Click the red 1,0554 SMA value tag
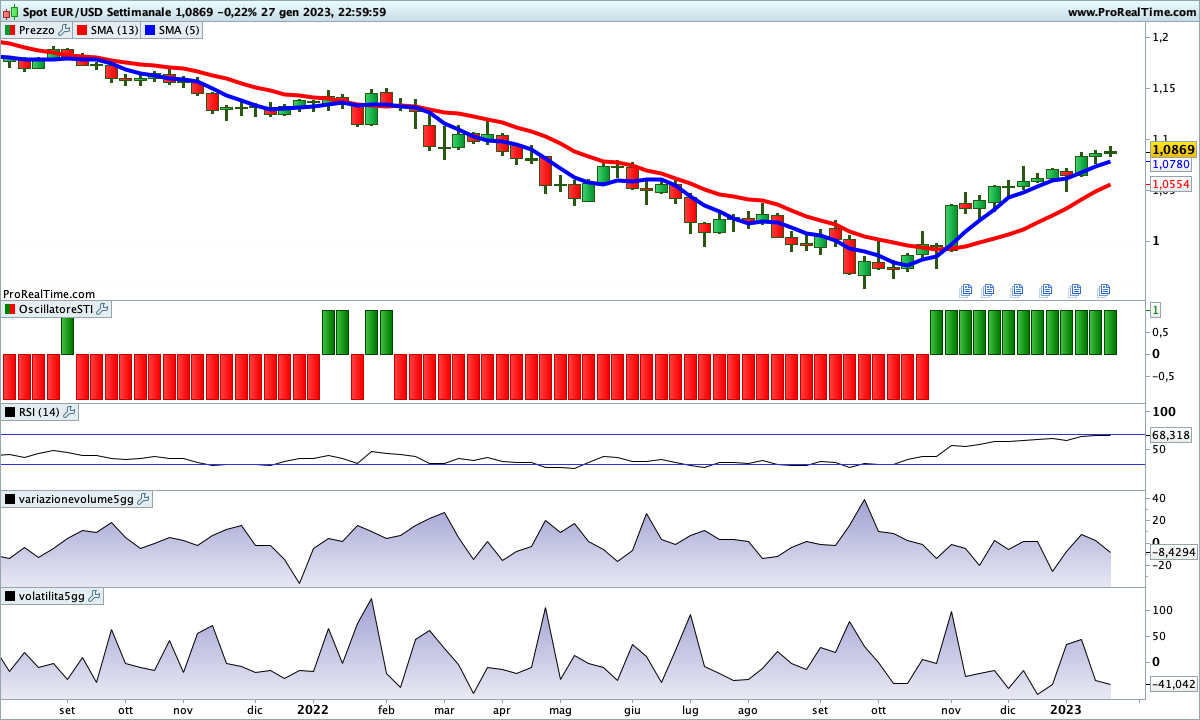Screen dimensions: 1200x720 1171,185
